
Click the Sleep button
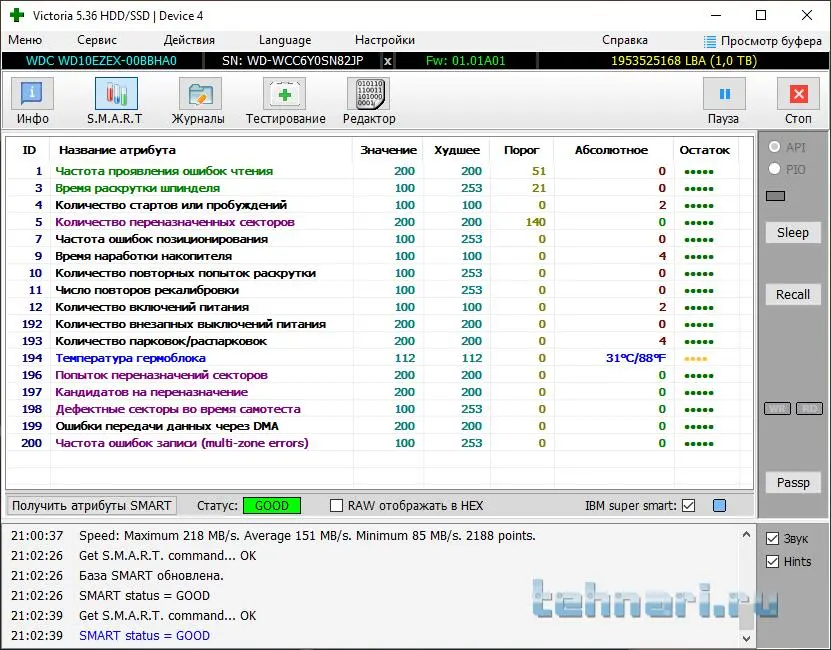point(792,232)
